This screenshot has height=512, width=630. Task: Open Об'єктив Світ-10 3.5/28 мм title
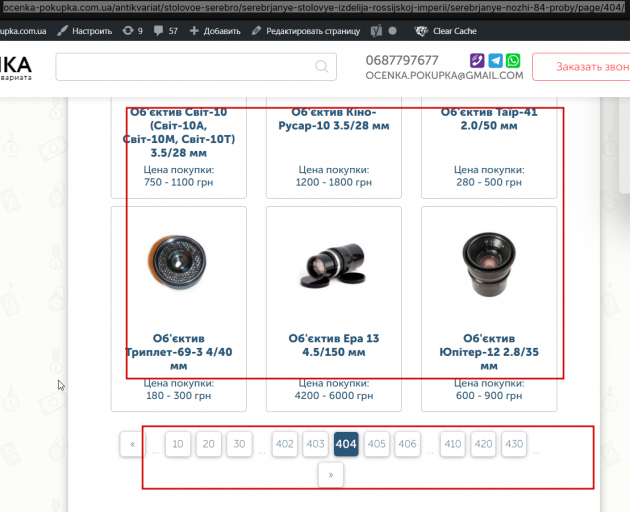179,132
